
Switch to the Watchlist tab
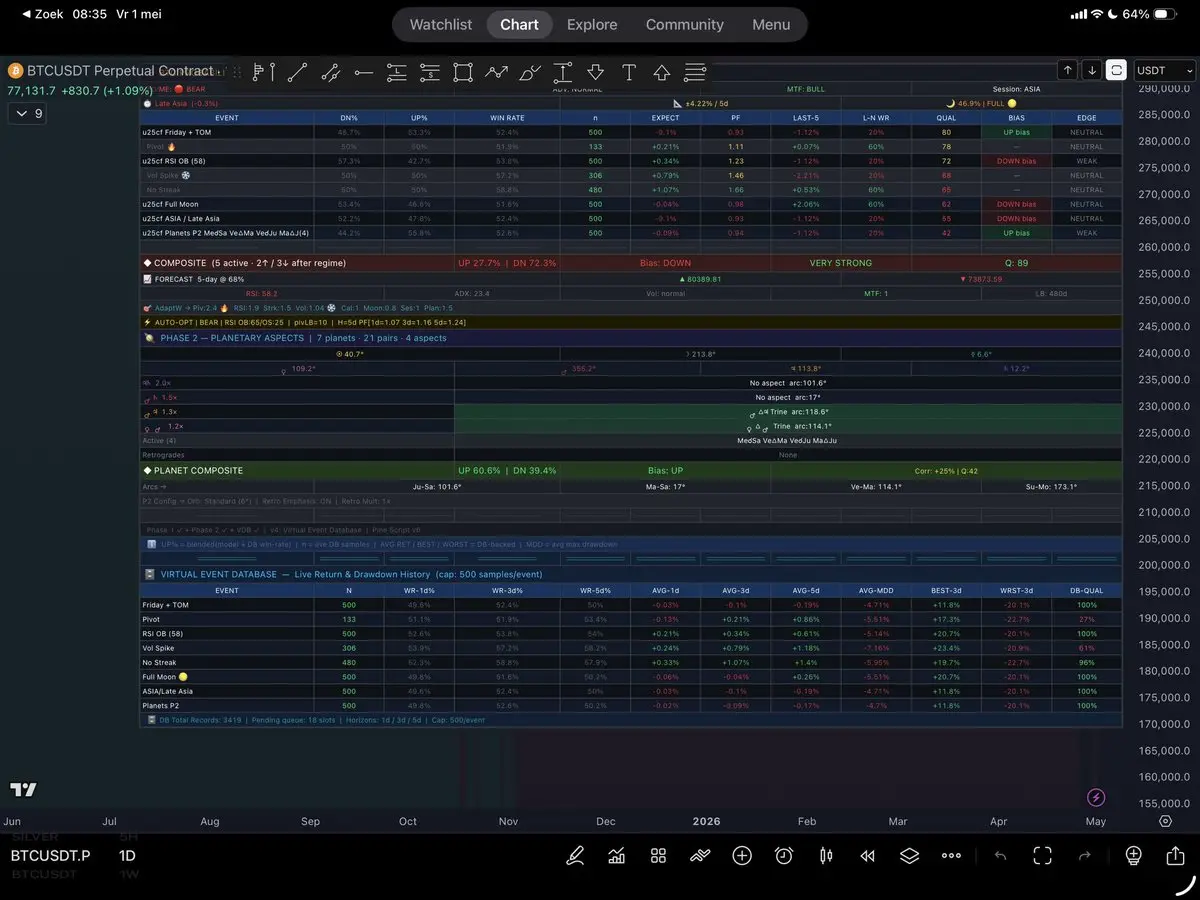[441, 24]
